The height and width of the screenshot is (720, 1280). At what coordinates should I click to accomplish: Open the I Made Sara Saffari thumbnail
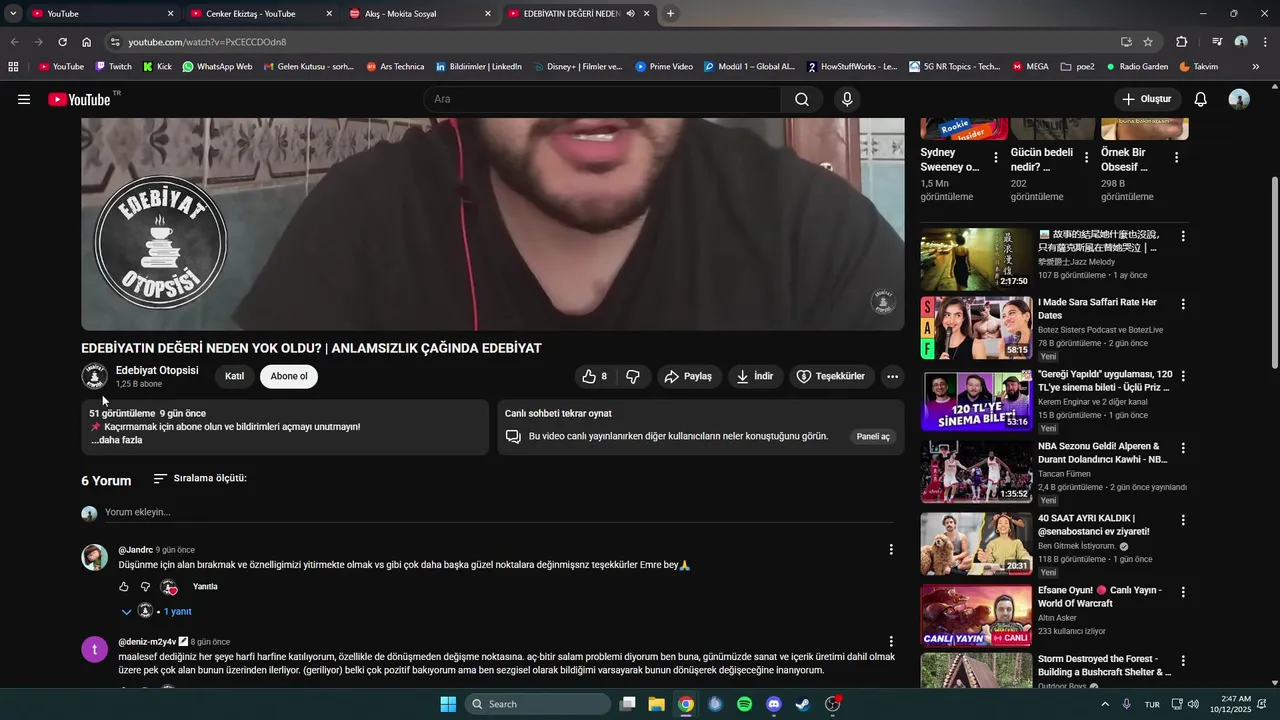[x=976, y=327]
